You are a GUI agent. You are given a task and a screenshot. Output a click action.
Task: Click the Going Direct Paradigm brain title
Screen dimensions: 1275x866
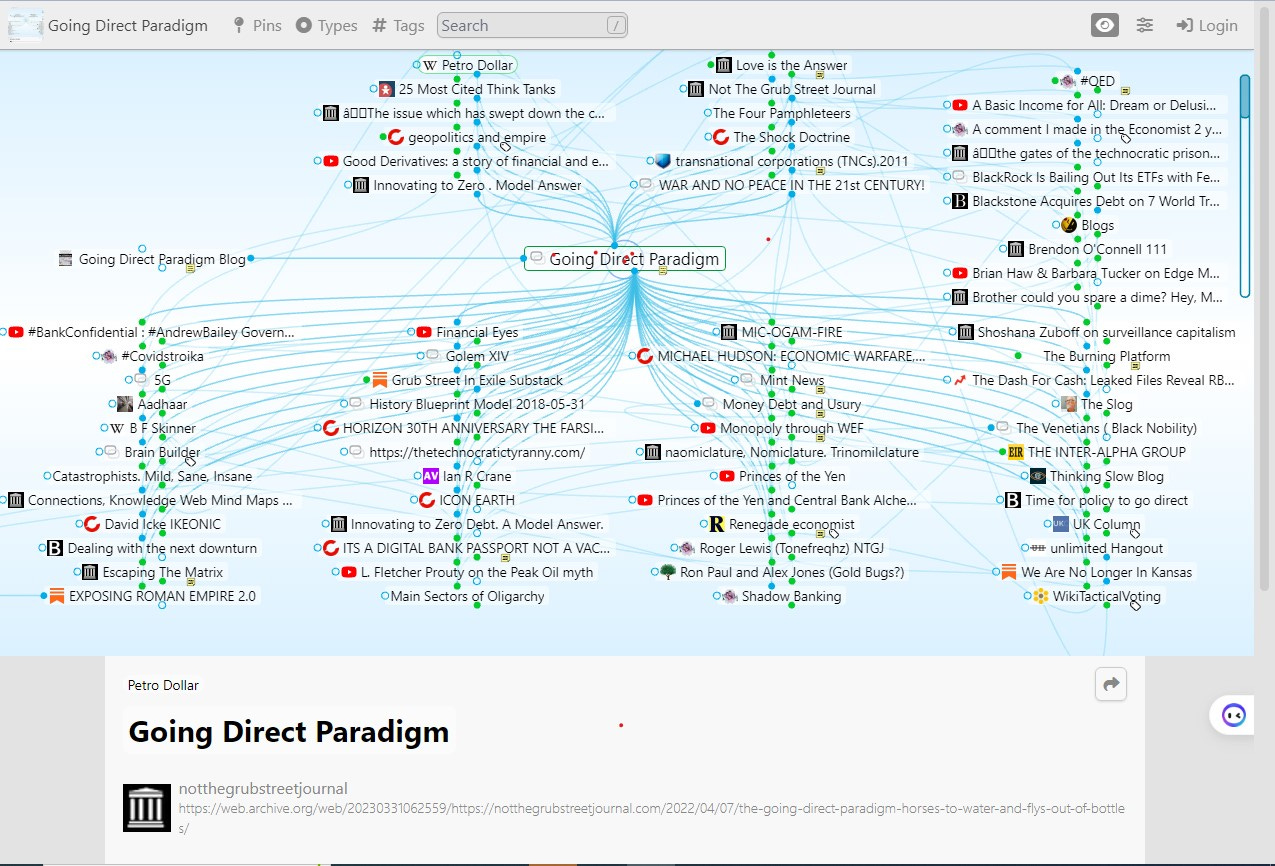click(128, 26)
